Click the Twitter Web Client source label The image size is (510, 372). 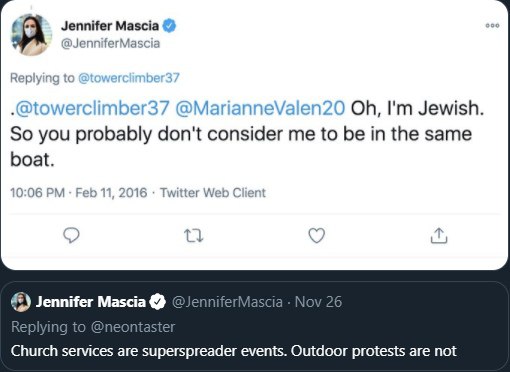pyautogui.click(x=213, y=193)
